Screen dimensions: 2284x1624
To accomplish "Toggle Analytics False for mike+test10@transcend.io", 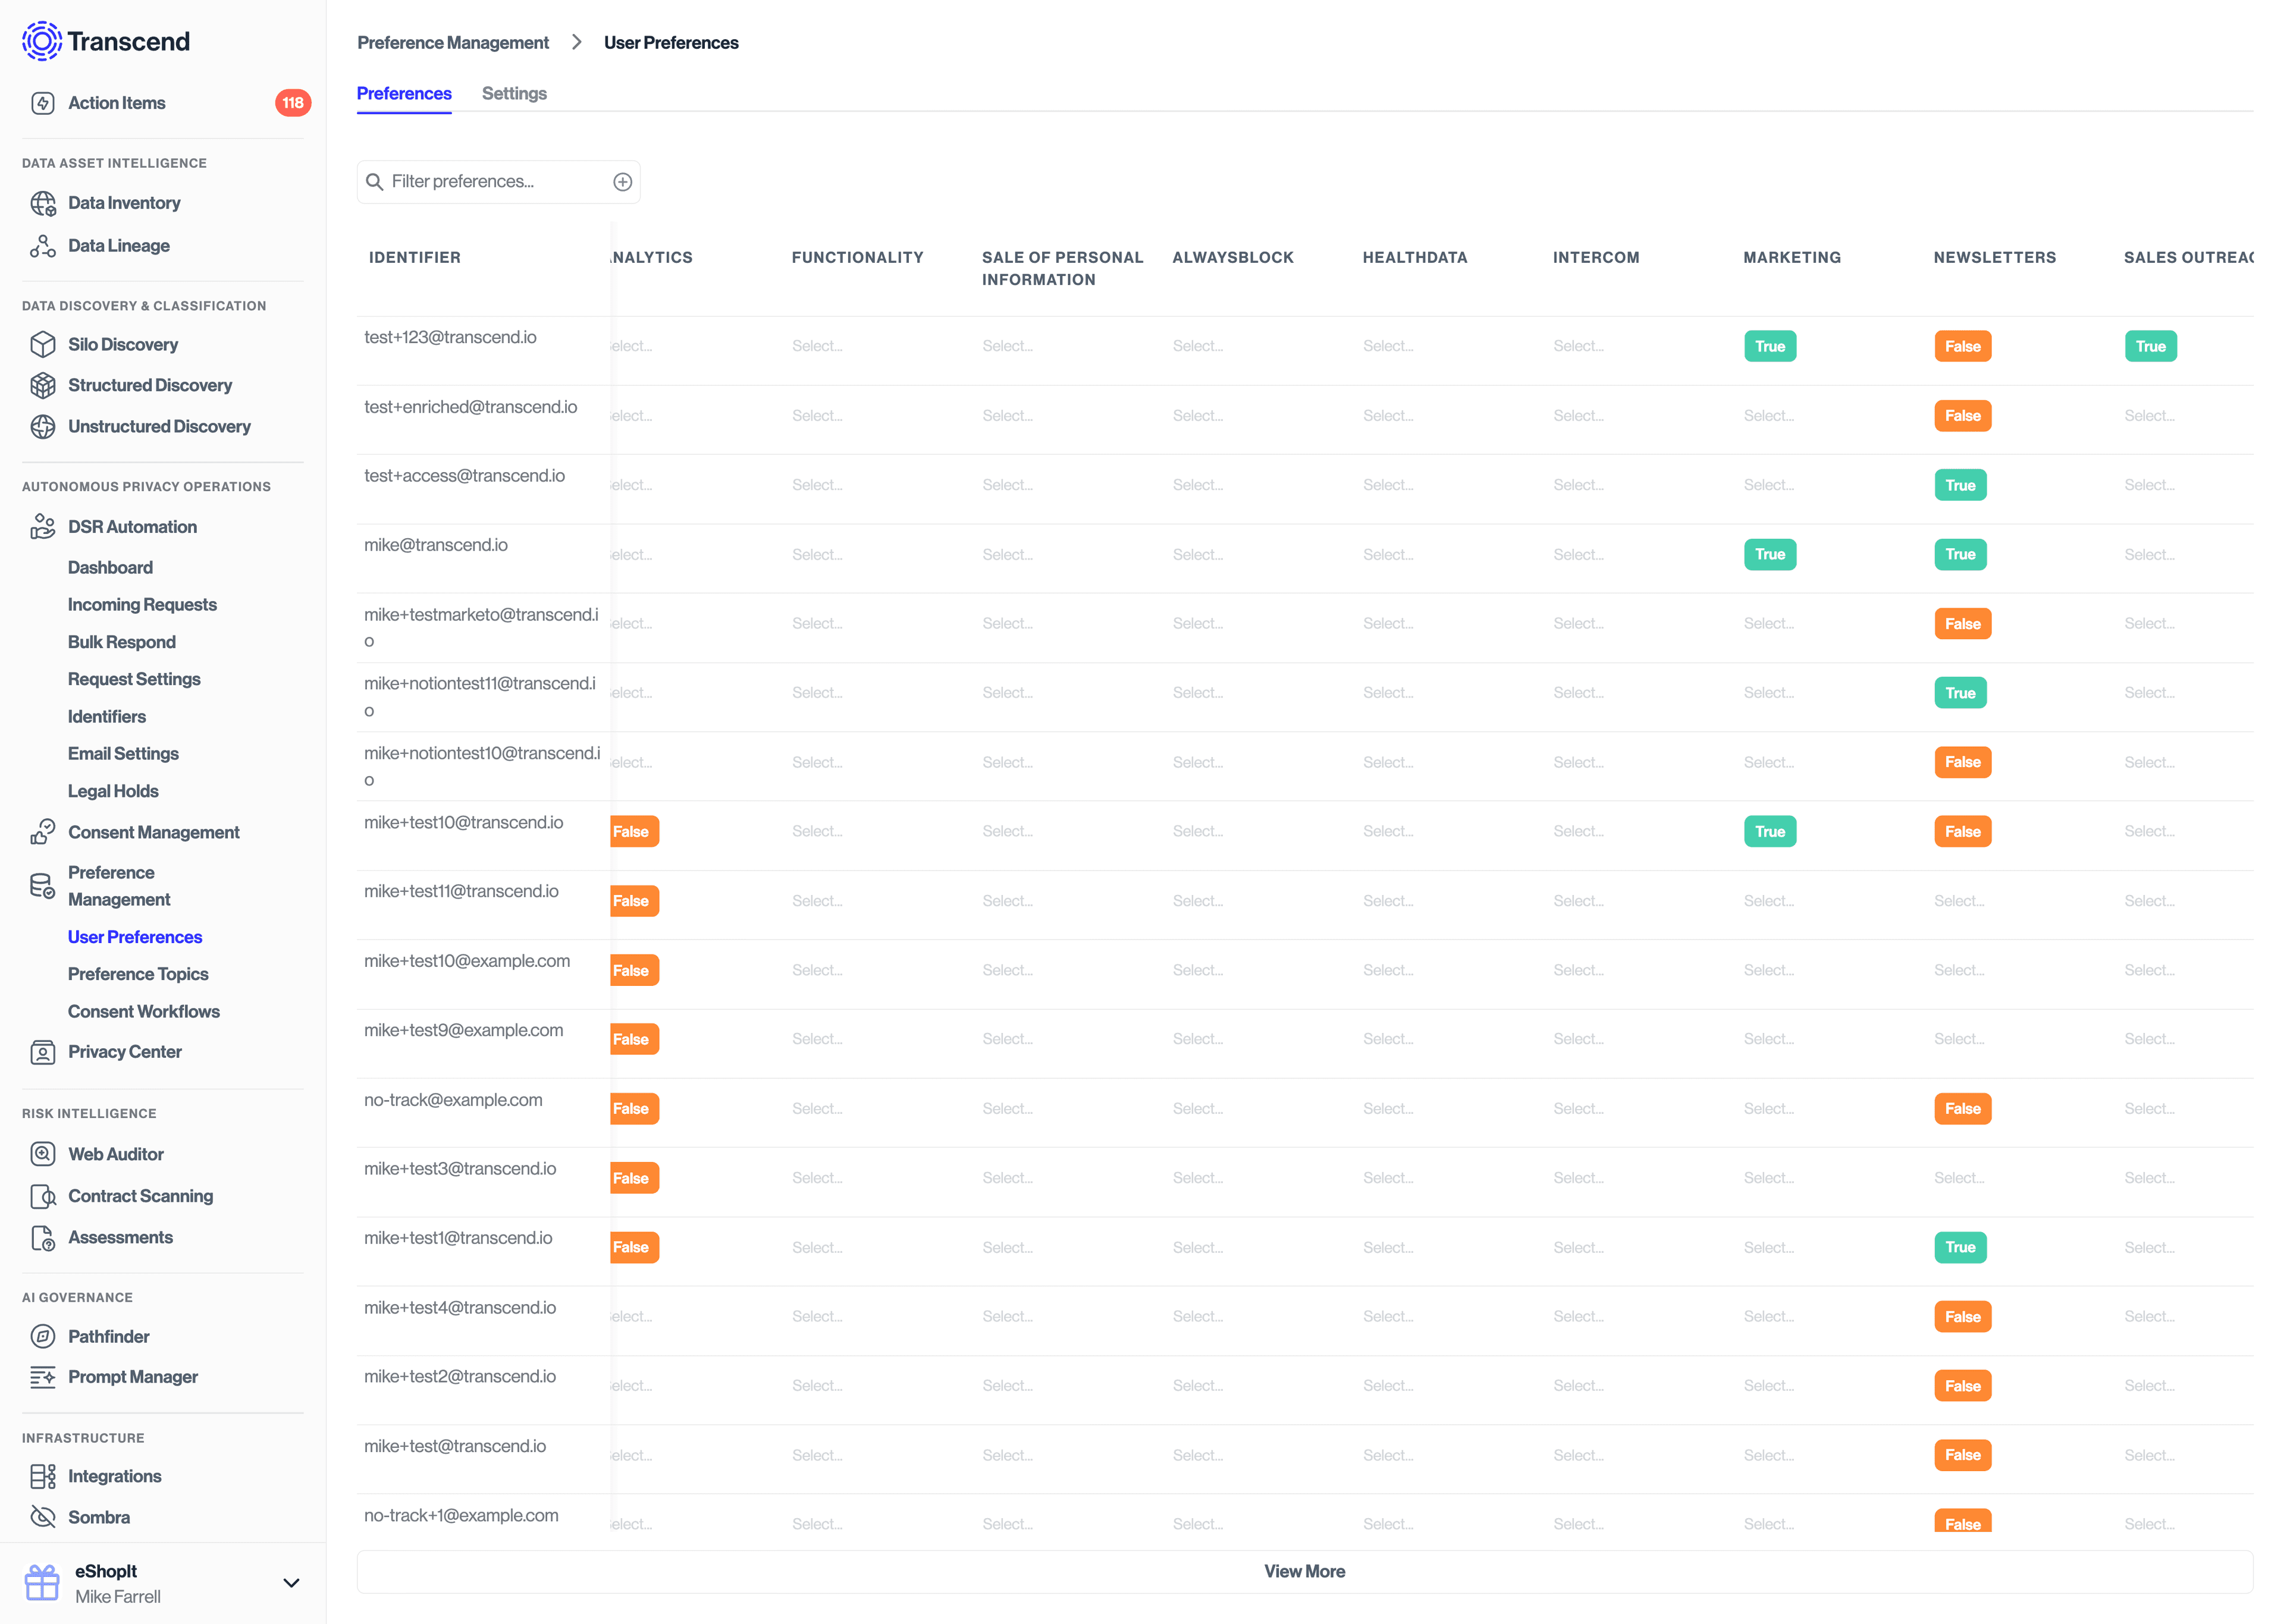I will point(633,830).
